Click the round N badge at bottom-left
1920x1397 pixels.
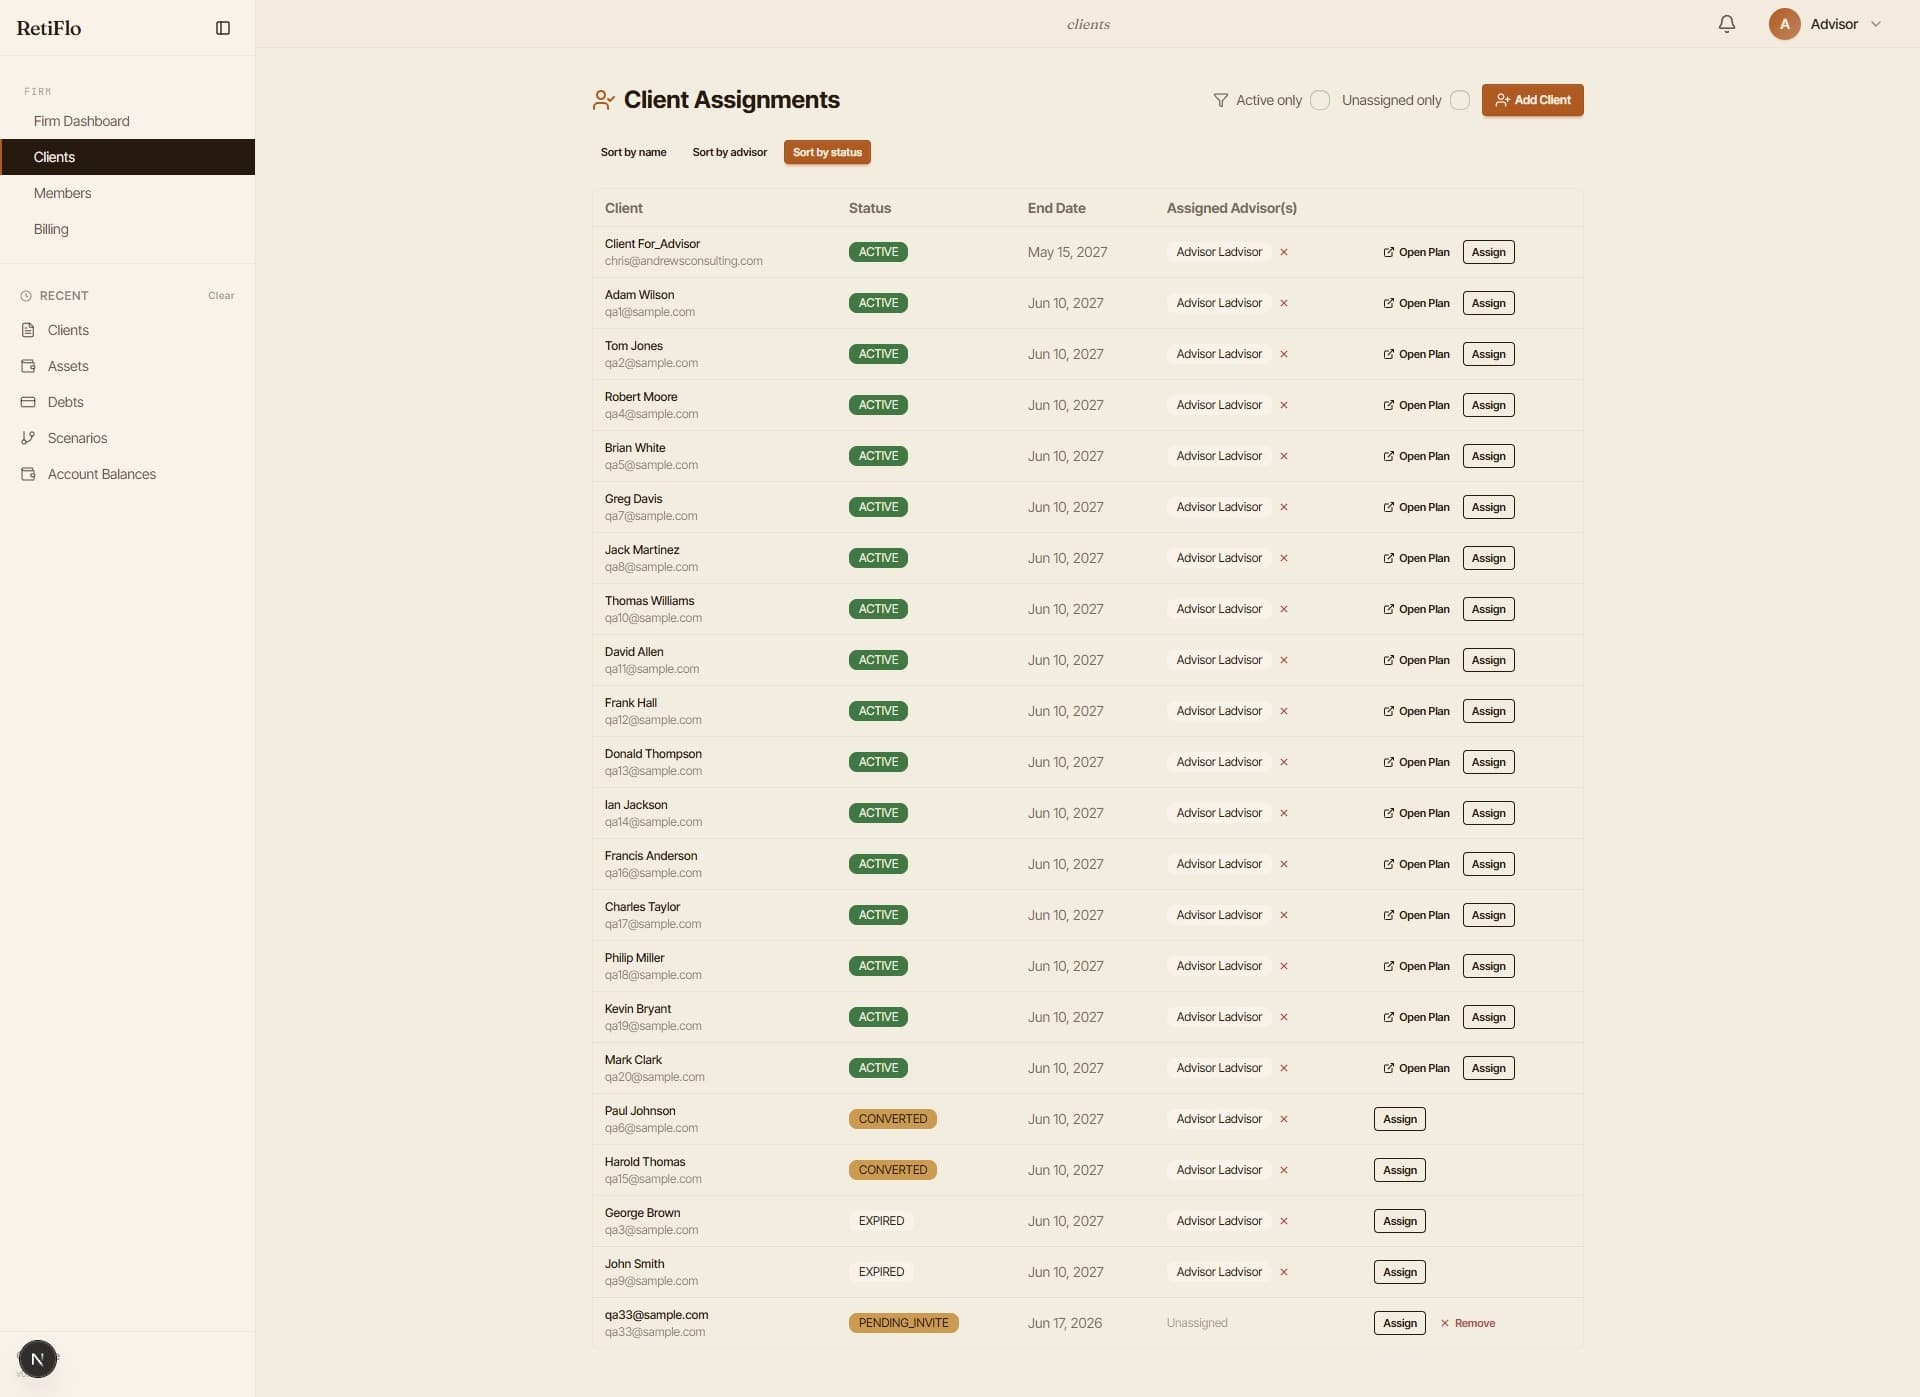37,1359
